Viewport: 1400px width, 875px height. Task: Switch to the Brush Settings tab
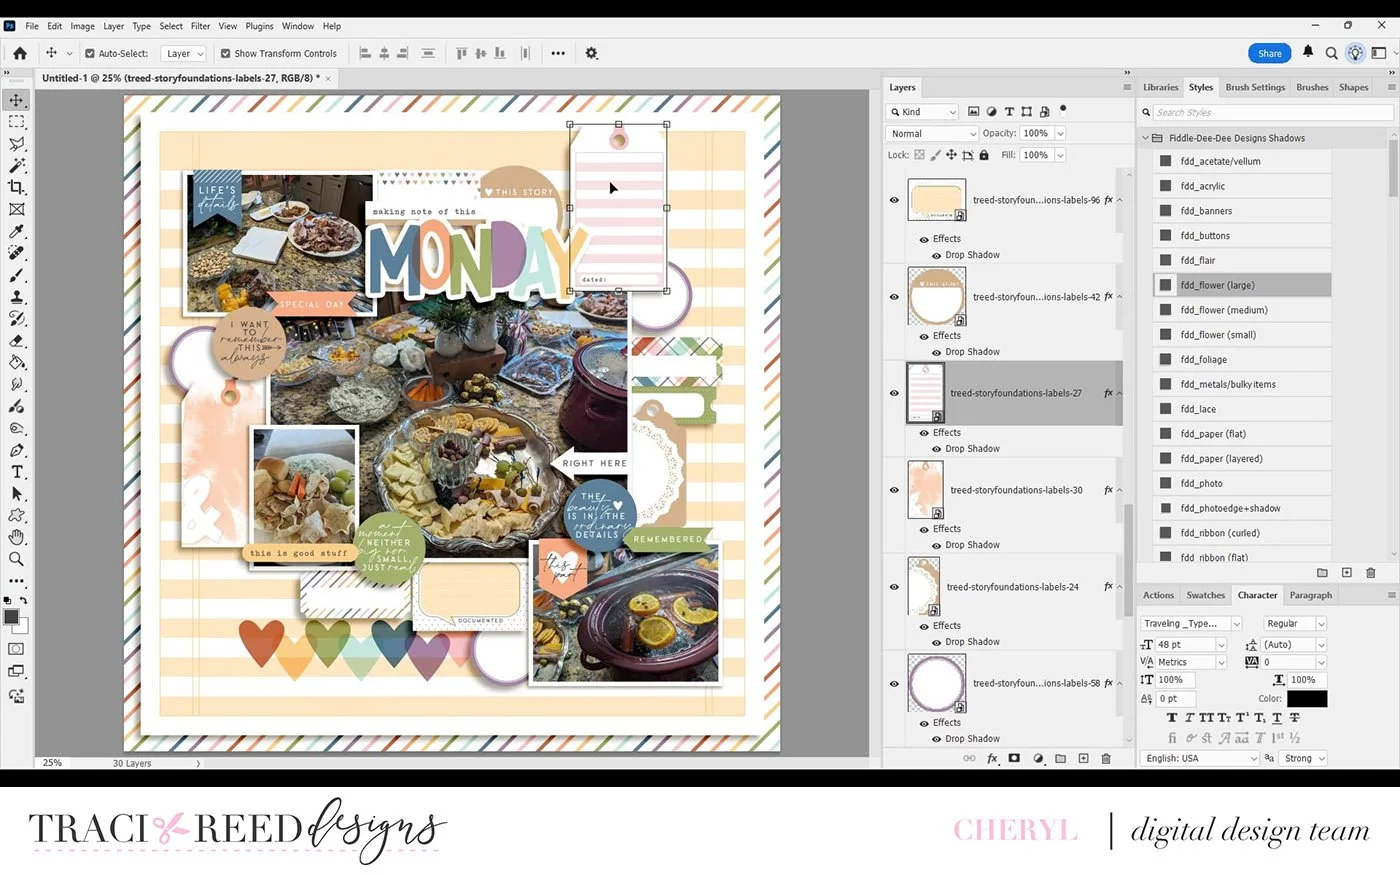coord(1255,87)
